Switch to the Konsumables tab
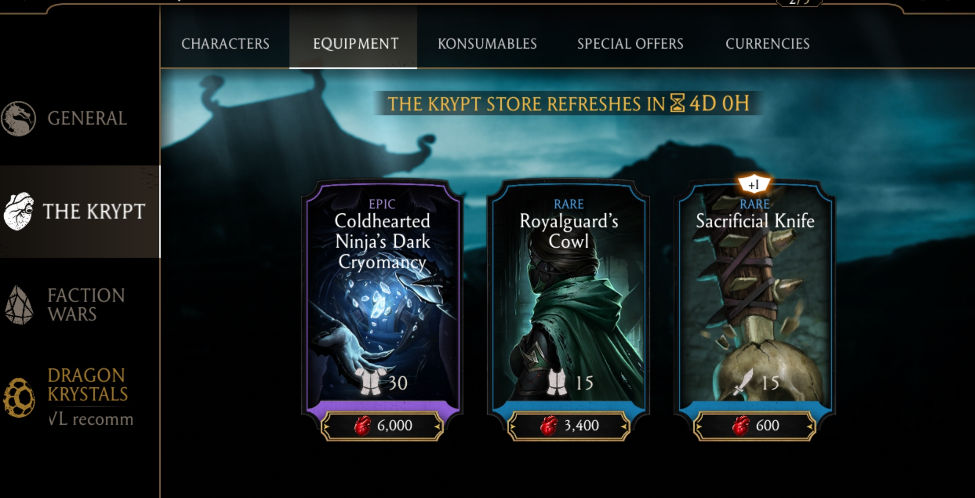This screenshot has width=975, height=498. [487, 44]
